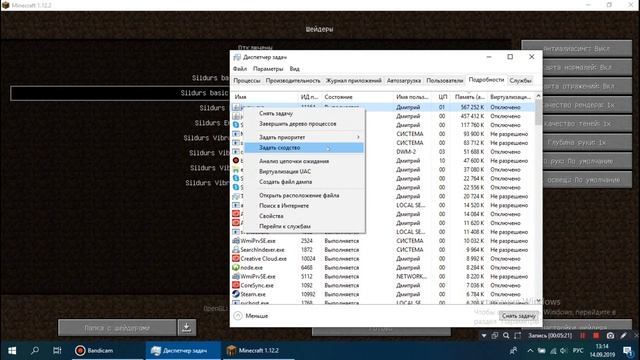Switch to the Процессы tab
Screen dimensions: 640x360
pyautogui.click(x=247, y=80)
